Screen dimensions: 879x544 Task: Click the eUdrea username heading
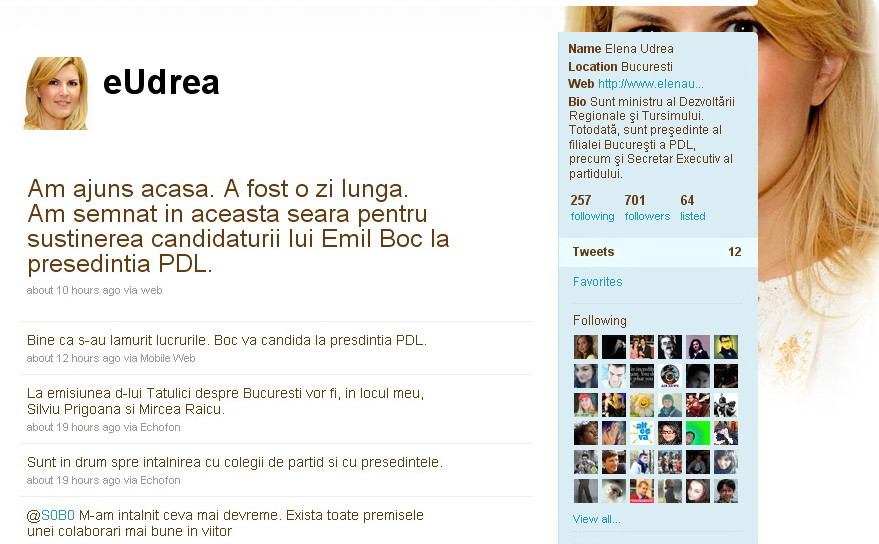tap(161, 82)
